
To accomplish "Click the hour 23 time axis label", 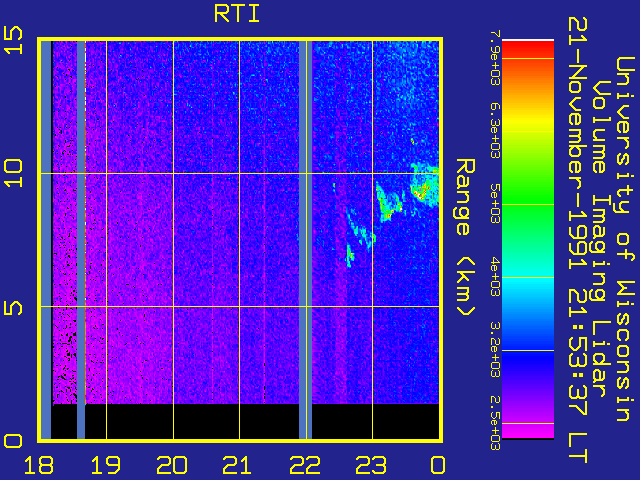I will [x=371, y=465].
